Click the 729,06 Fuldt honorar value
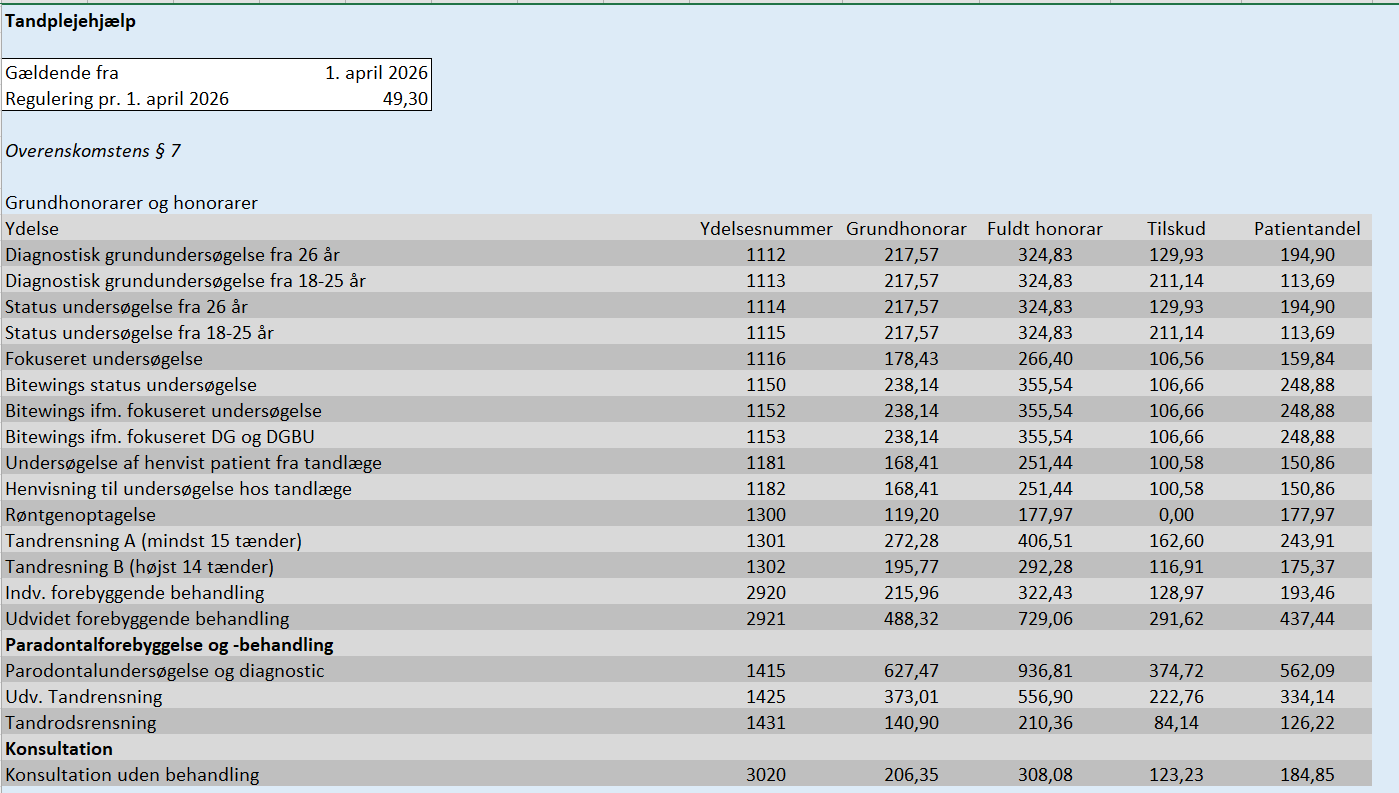1399x793 pixels. click(1045, 619)
